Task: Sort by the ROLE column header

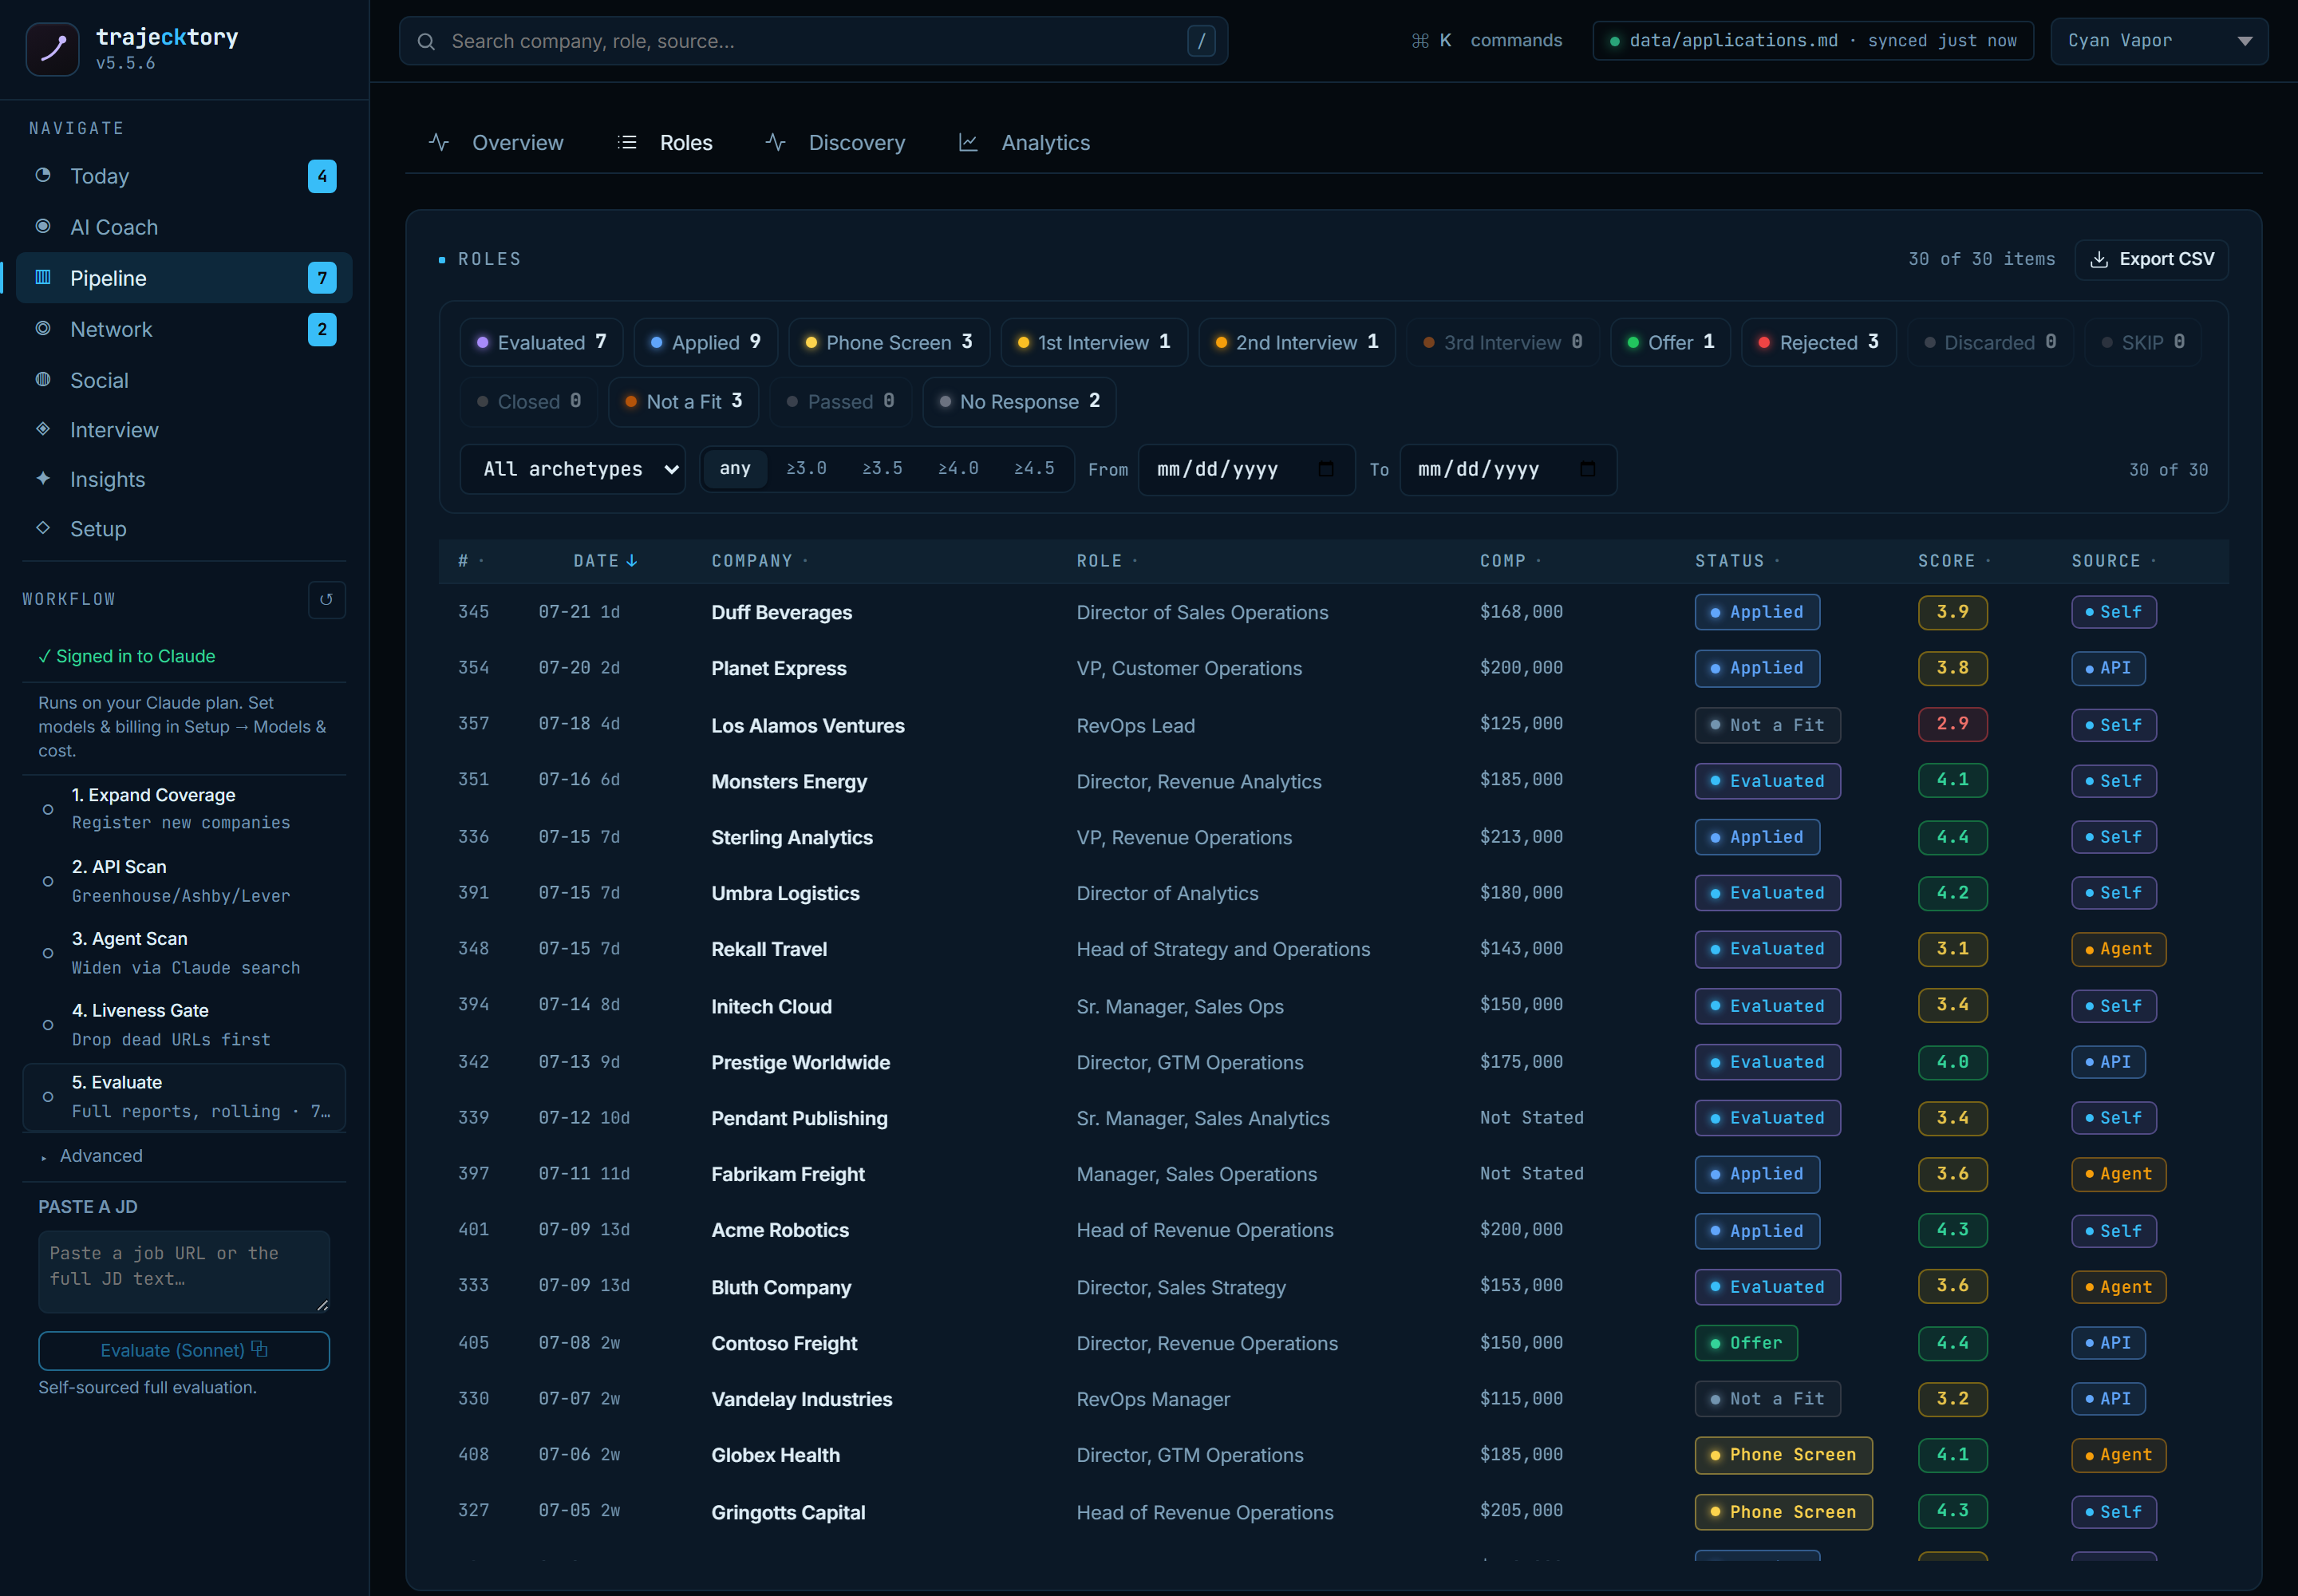Action: [x=1107, y=561]
